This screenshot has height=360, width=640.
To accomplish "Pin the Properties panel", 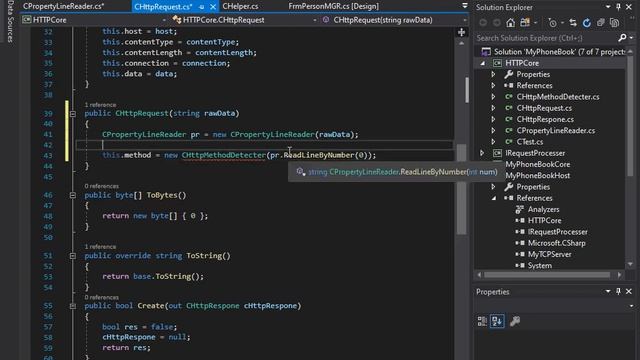I will (x=618, y=291).
